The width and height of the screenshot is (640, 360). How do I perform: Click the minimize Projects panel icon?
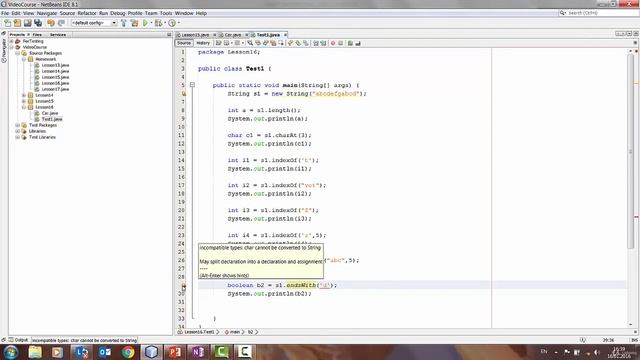(x=169, y=35)
